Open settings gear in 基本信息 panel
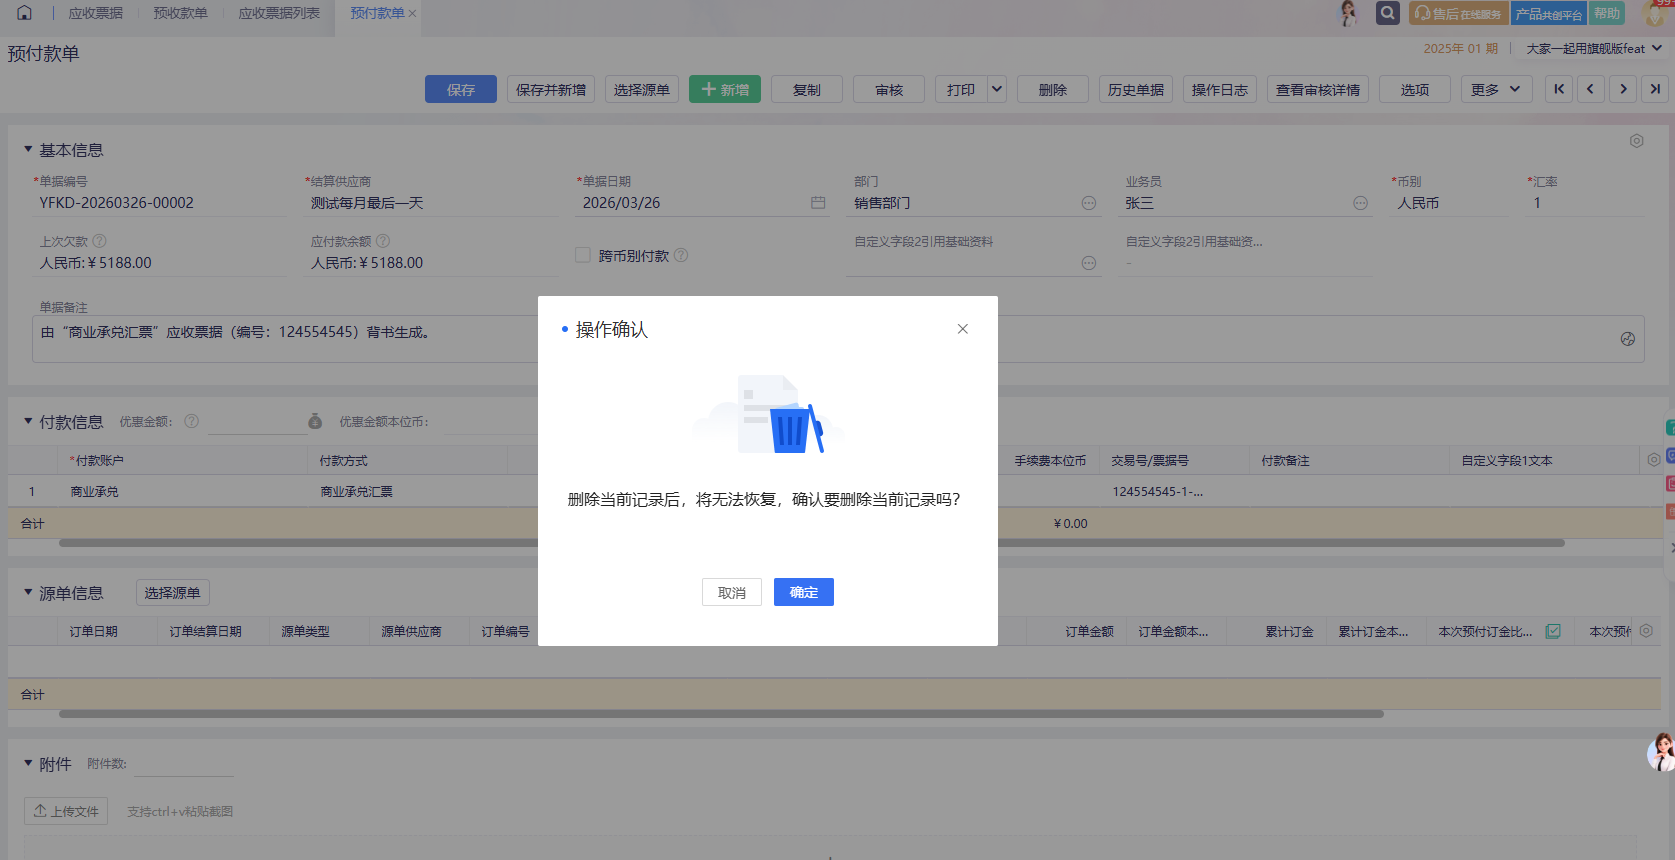Viewport: 1675px width, 860px height. tap(1636, 141)
